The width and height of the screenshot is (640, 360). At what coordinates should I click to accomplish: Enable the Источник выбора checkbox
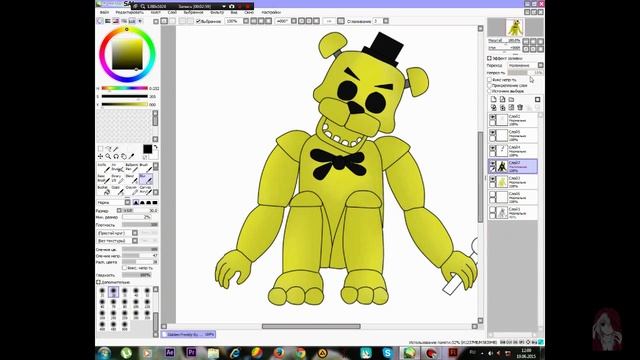(x=489, y=91)
